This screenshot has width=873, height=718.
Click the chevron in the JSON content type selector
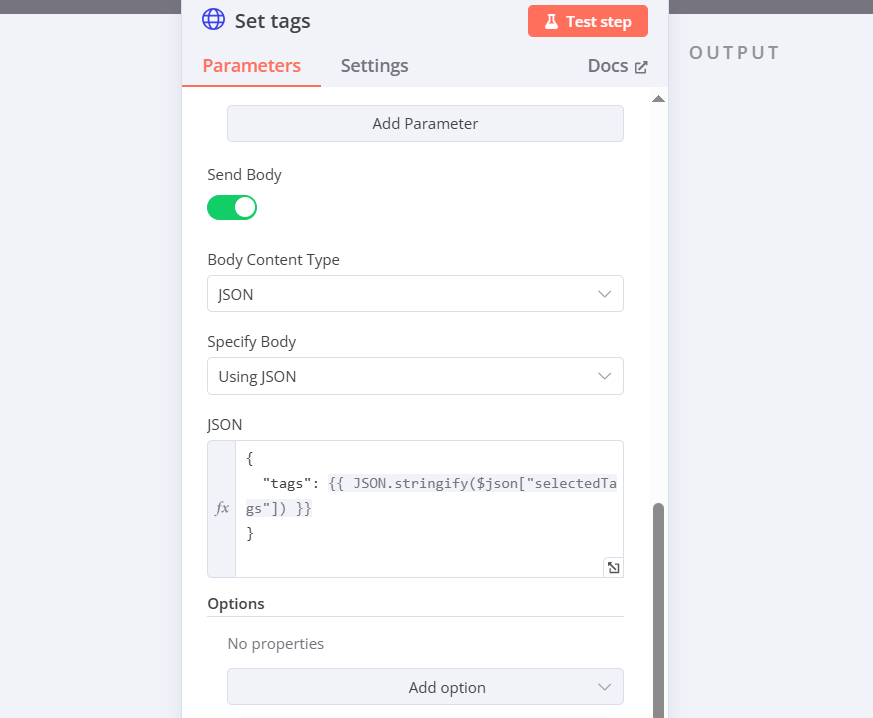pyautogui.click(x=605, y=294)
